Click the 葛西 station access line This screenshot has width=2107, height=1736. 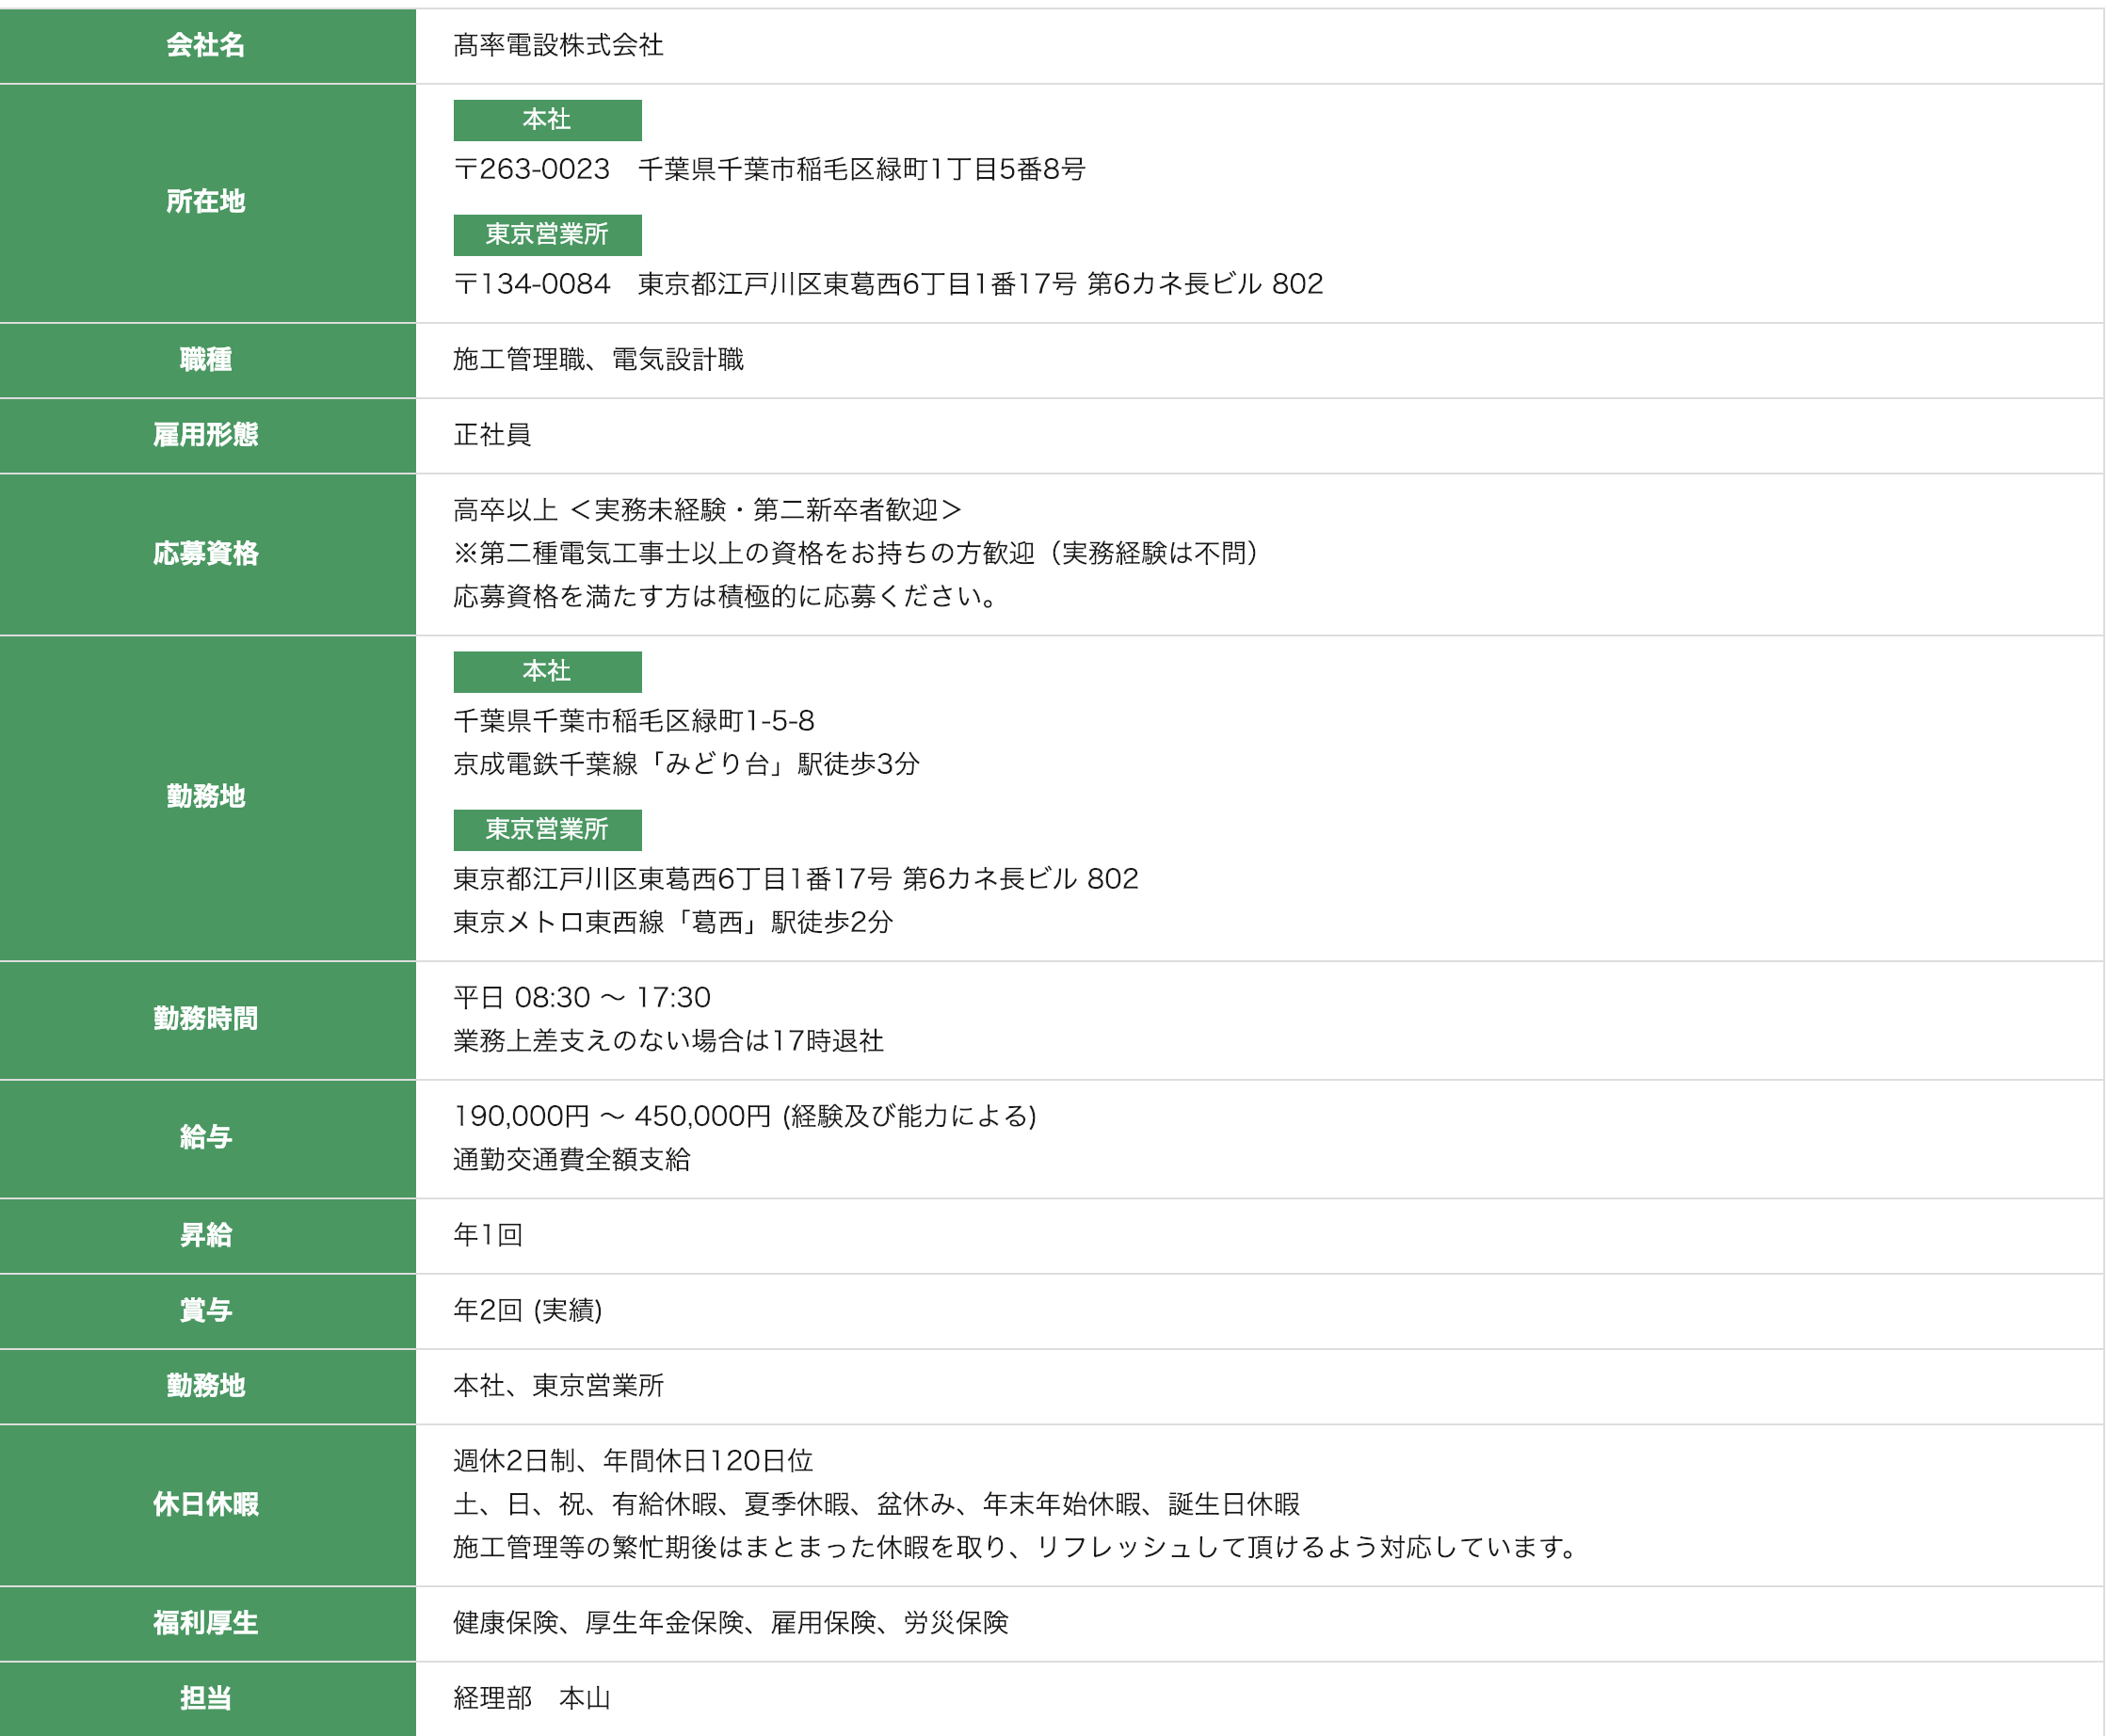(672, 922)
